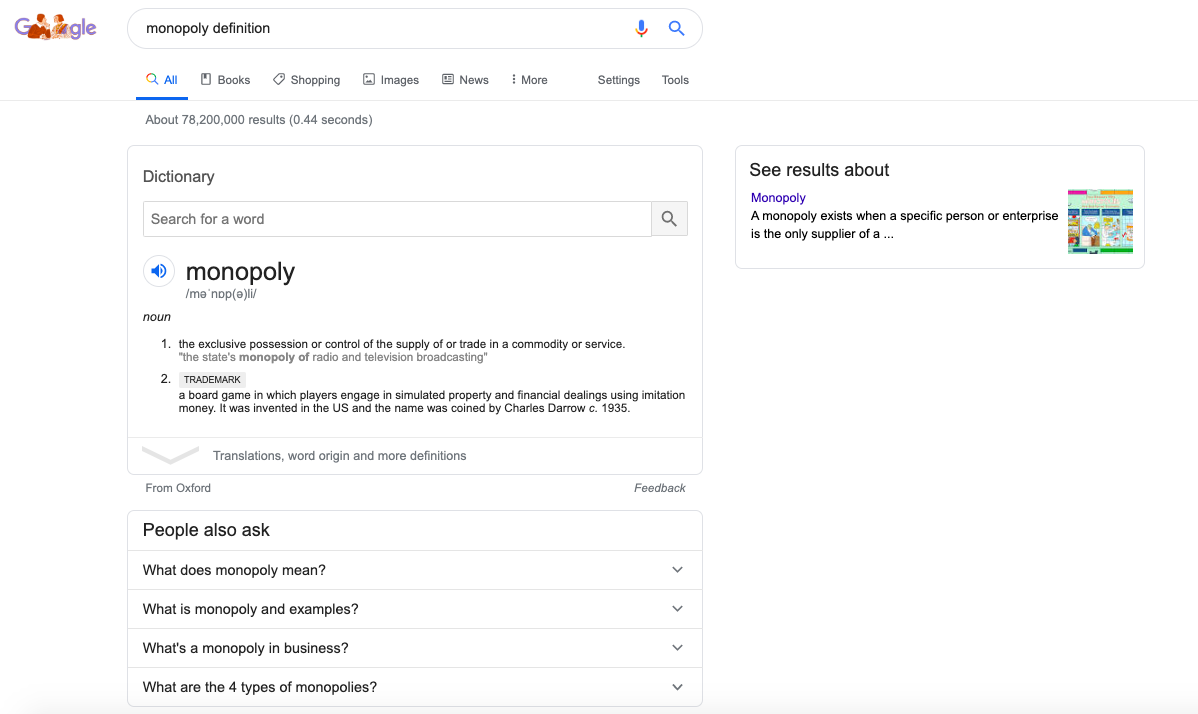1198x714 pixels.
Task: Show search Tools options
Action: 675,80
